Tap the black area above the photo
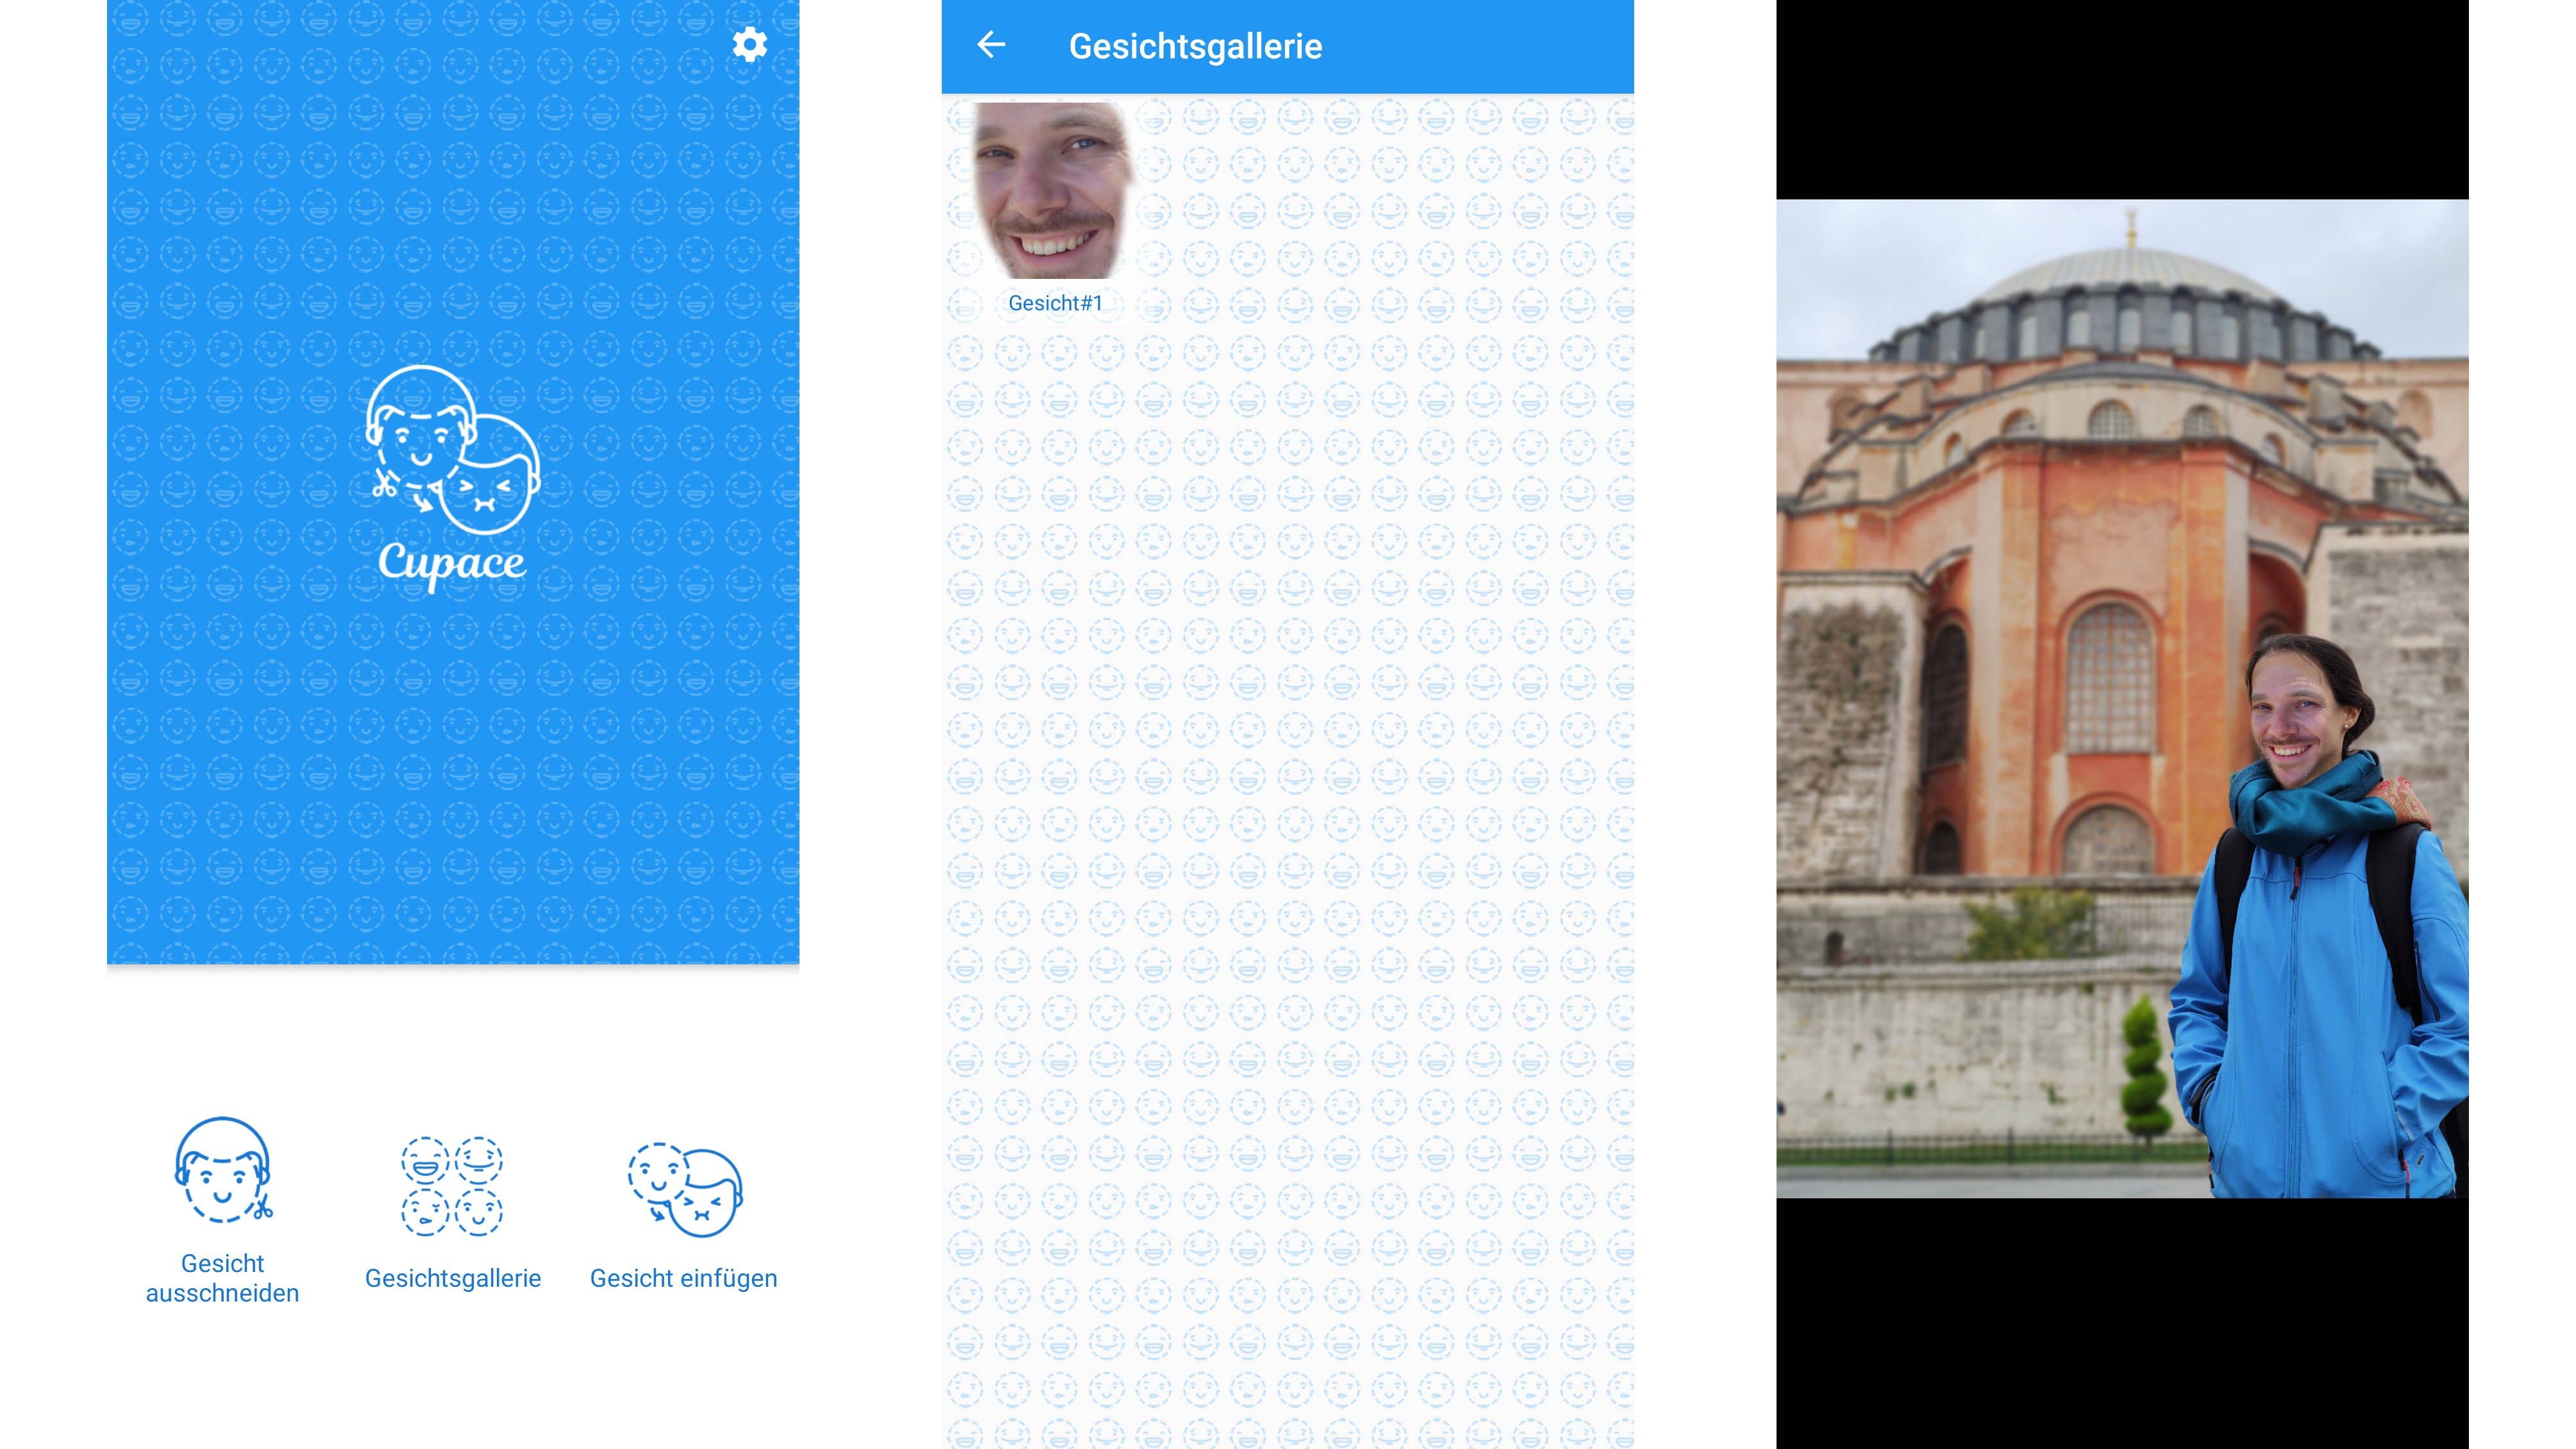This screenshot has width=2576, height=1449. tap(2122, 100)
